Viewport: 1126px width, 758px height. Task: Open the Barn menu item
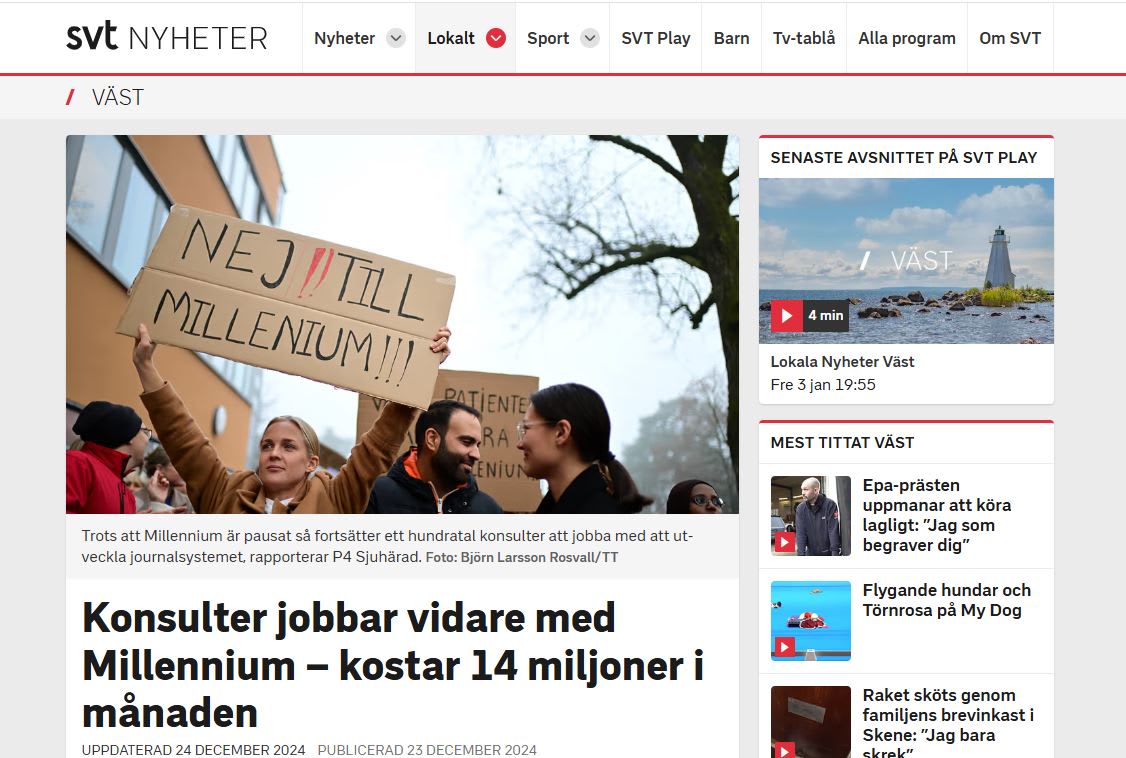(731, 38)
